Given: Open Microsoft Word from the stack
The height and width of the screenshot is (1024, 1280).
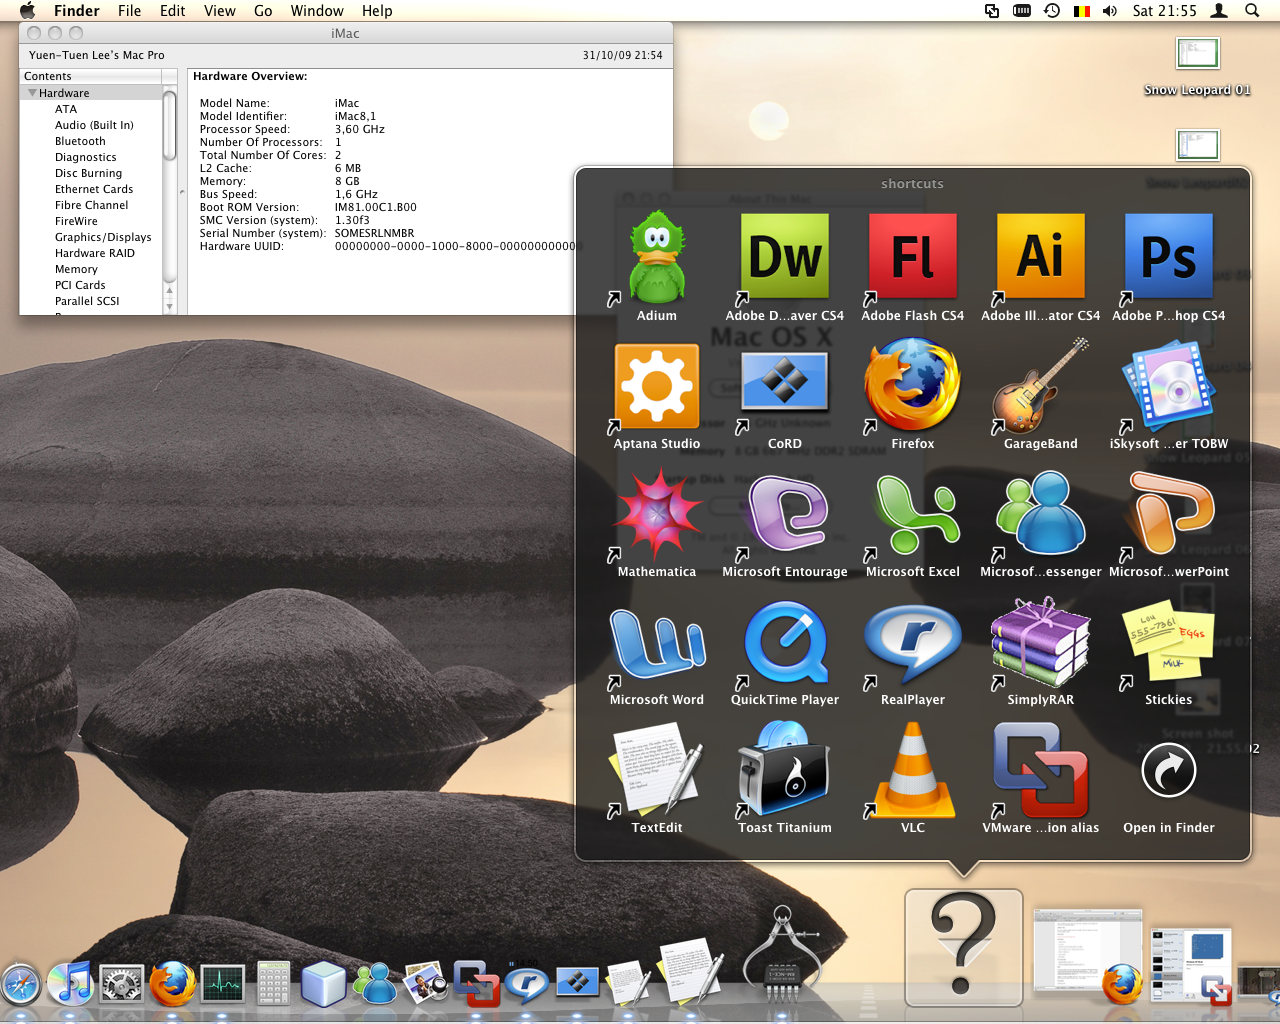Looking at the screenshot, I should (x=657, y=643).
